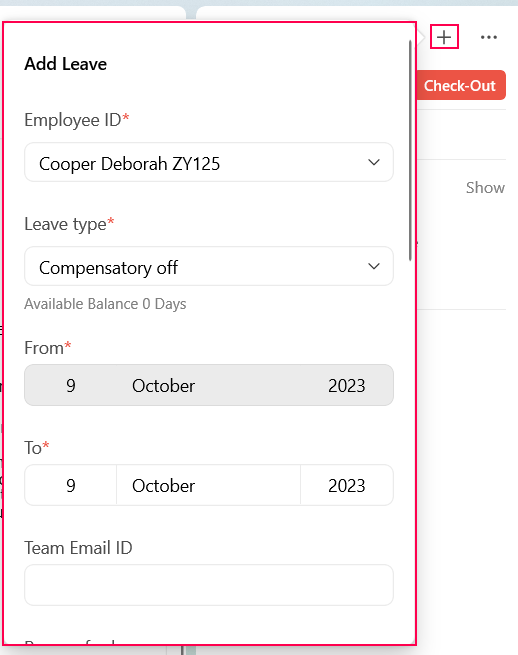Image resolution: width=518 pixels, height=655 pixels.
Task: Open the Employee ID dropdown
Action: [209, 162]
